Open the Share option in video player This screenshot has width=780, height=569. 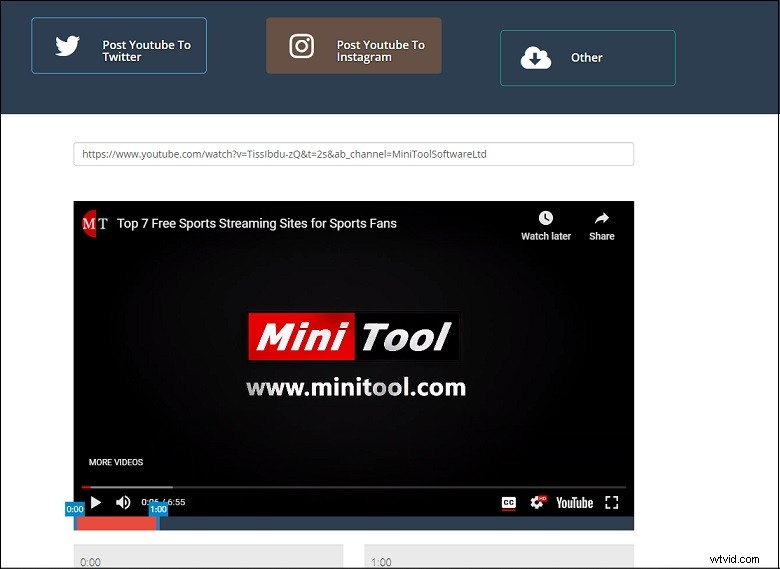(x=601, y=226)
